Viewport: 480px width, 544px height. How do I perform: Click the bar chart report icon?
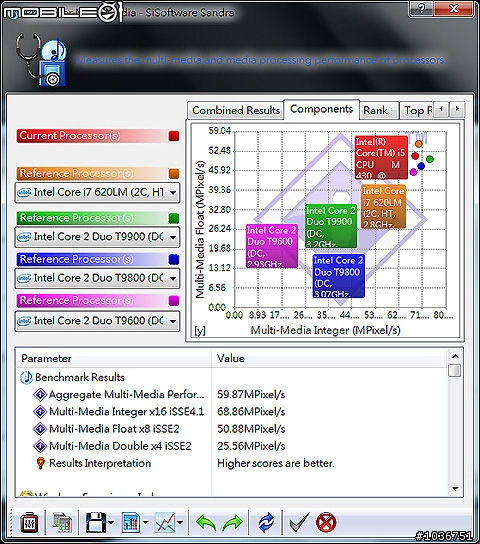pos(131,522)
